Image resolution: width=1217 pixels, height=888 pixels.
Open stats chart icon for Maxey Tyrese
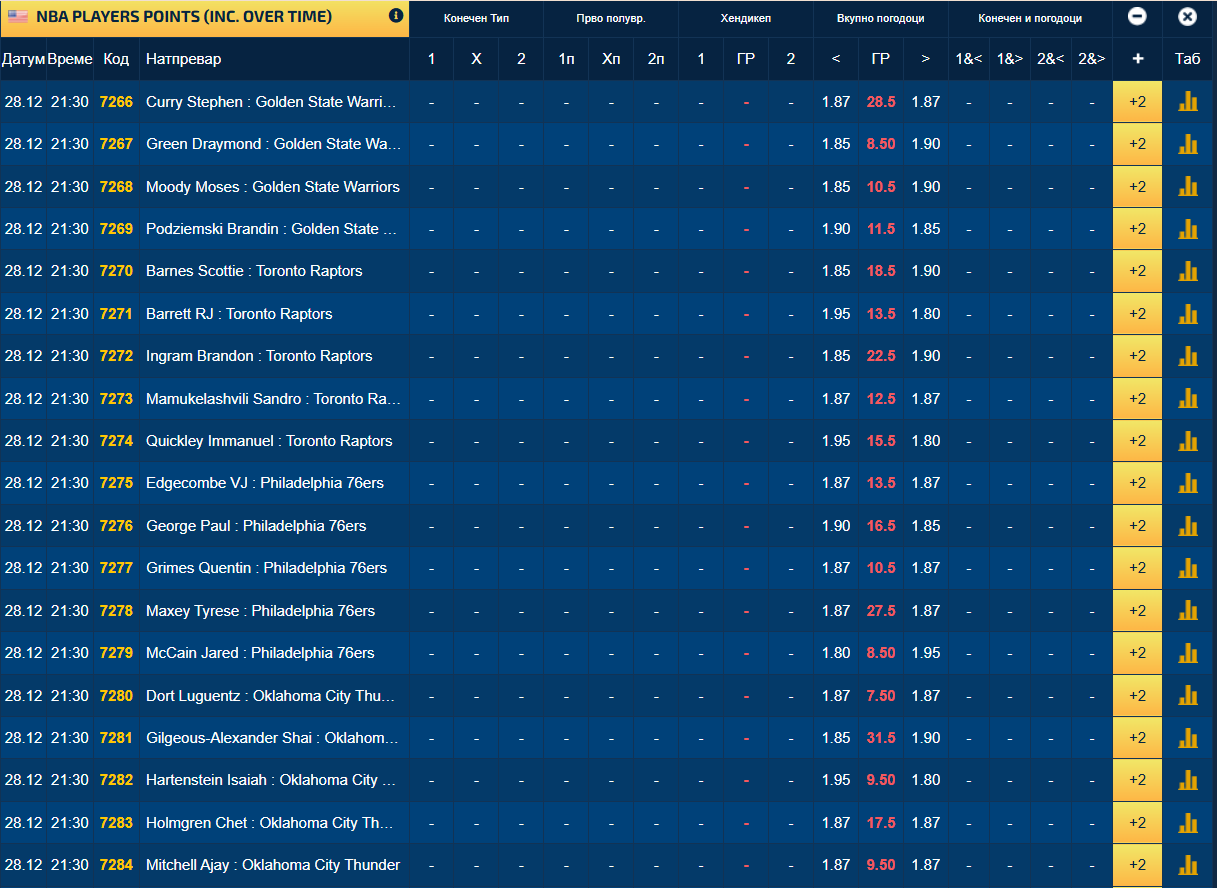pyautogui.click(x=1188, y=610)
